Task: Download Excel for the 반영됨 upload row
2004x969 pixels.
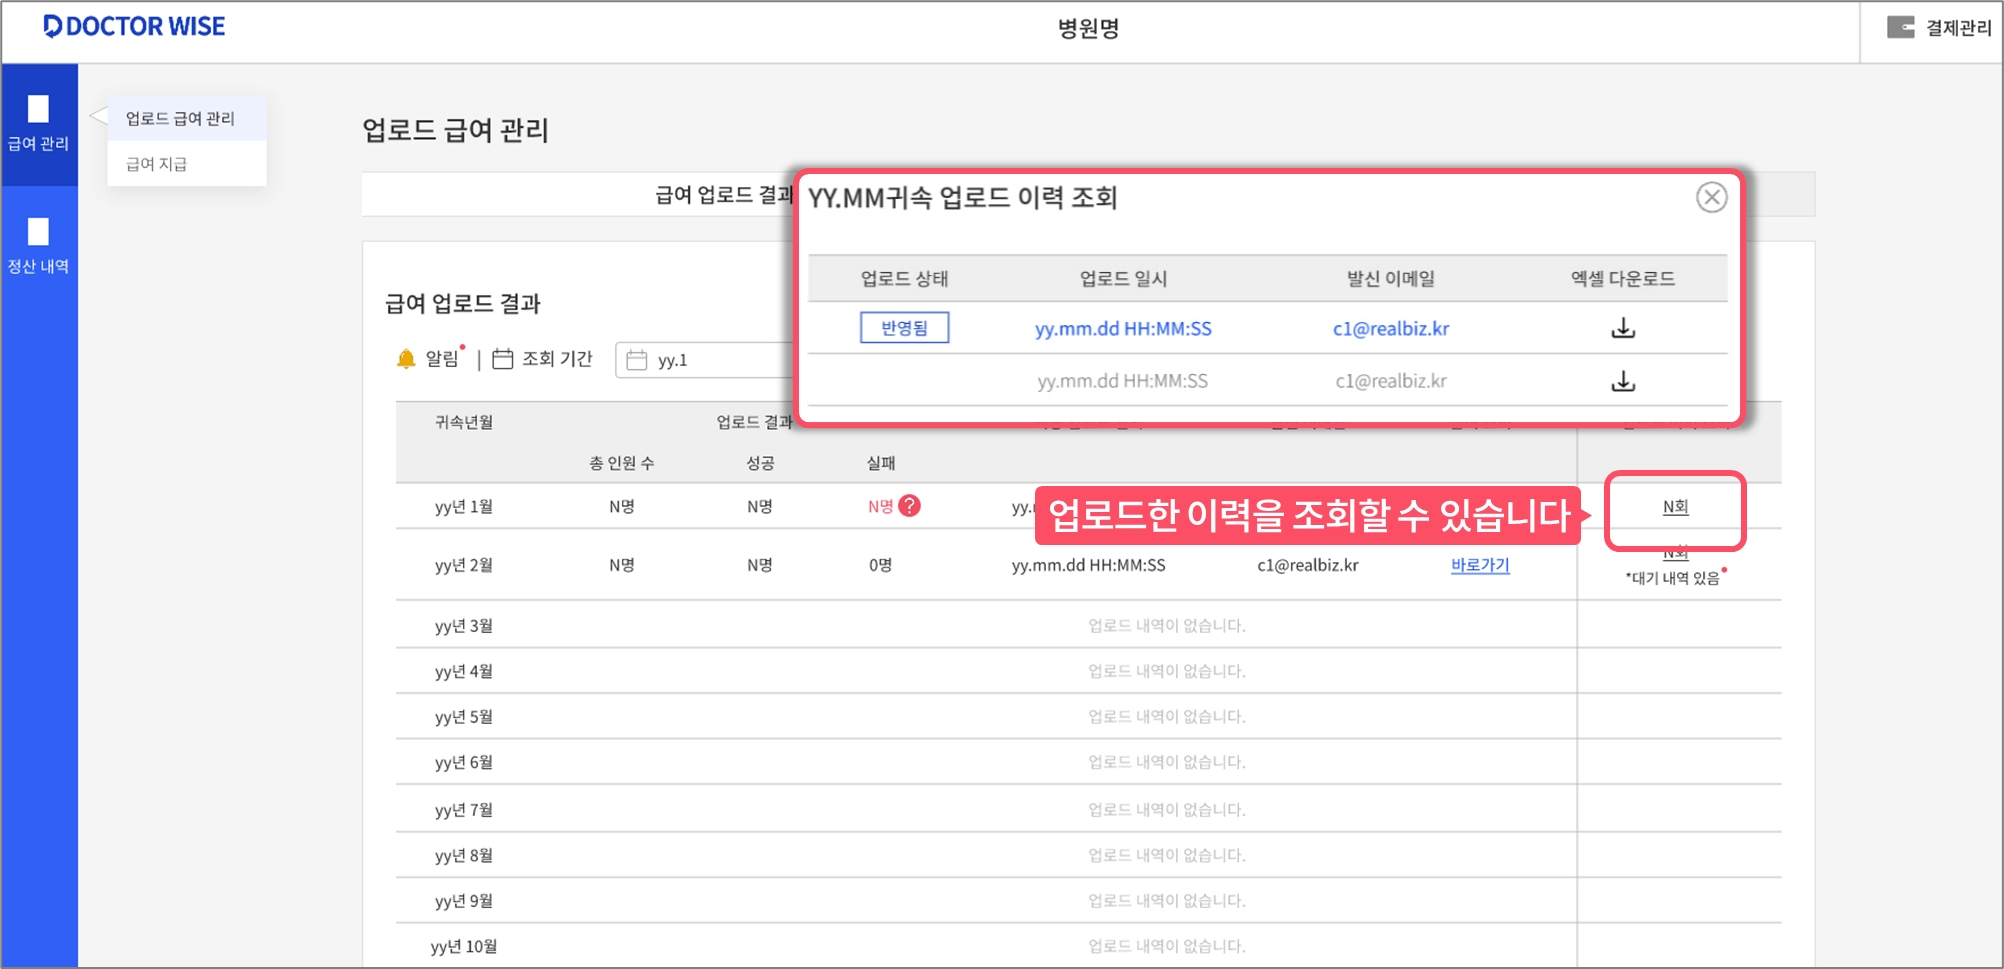Action: (1623, 328)
